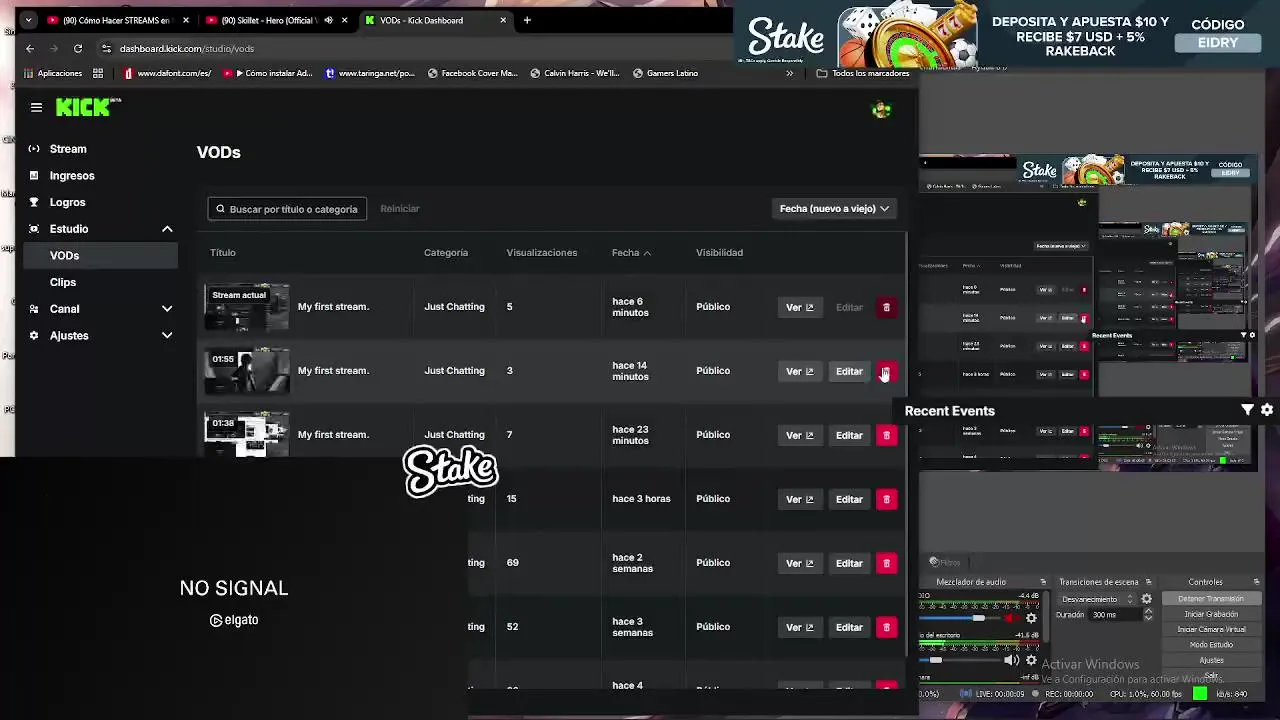Open the Calvin Harris bookmark

[x=575, y=73]
